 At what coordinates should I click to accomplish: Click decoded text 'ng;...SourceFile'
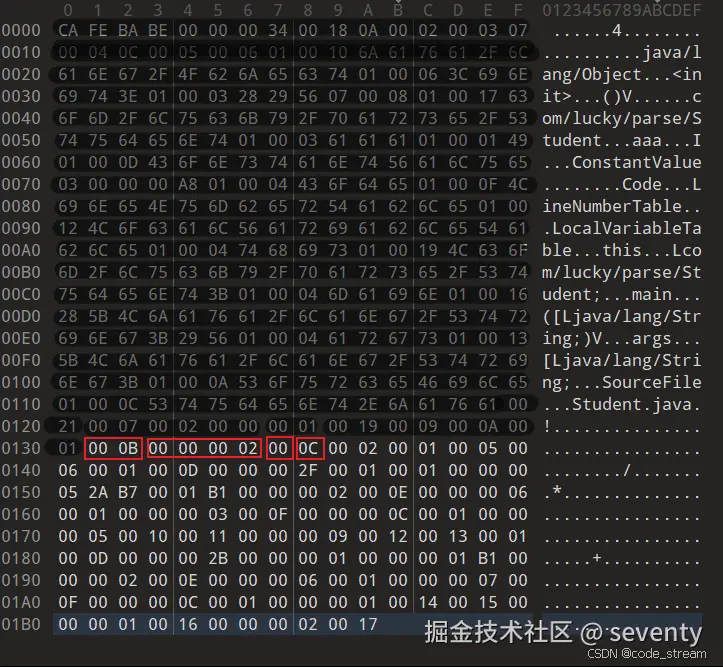622,383
